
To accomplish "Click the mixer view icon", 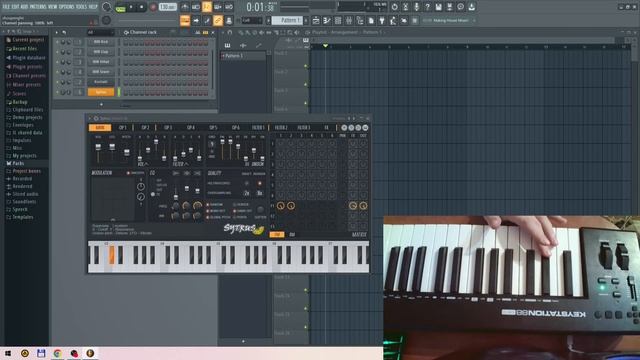I will tap(349, 20).
